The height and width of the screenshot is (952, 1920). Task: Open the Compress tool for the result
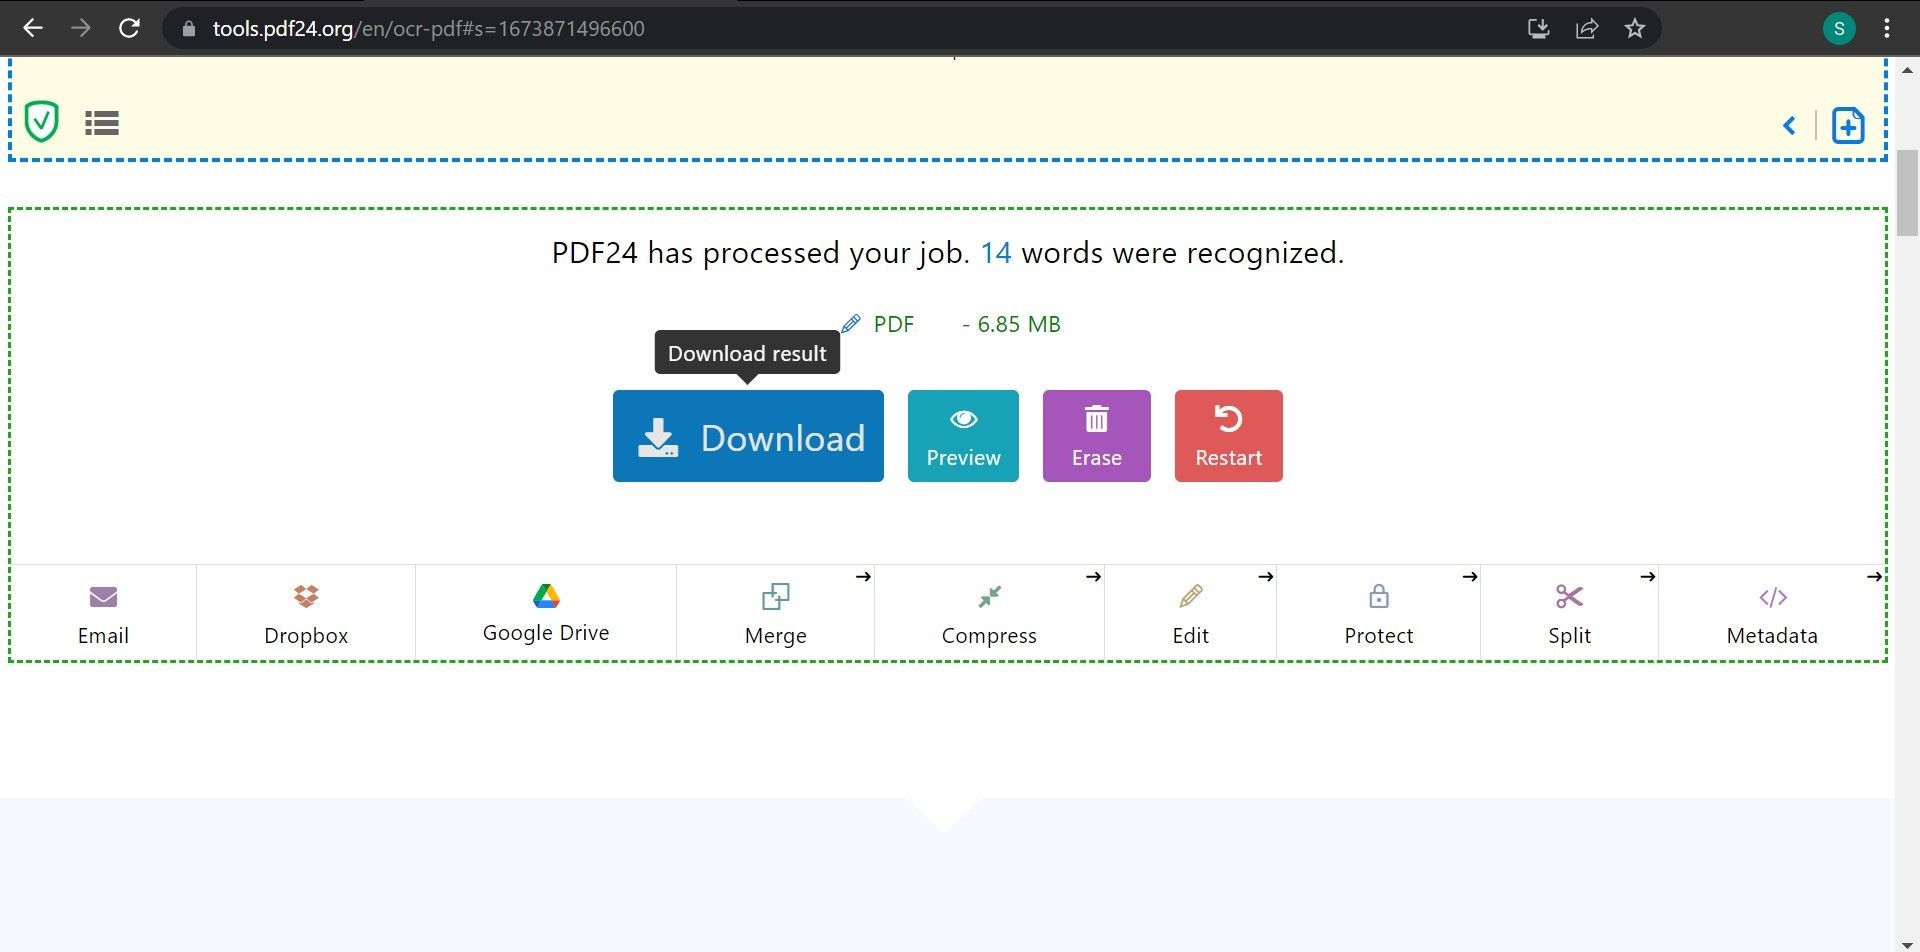tap(989, 612)
